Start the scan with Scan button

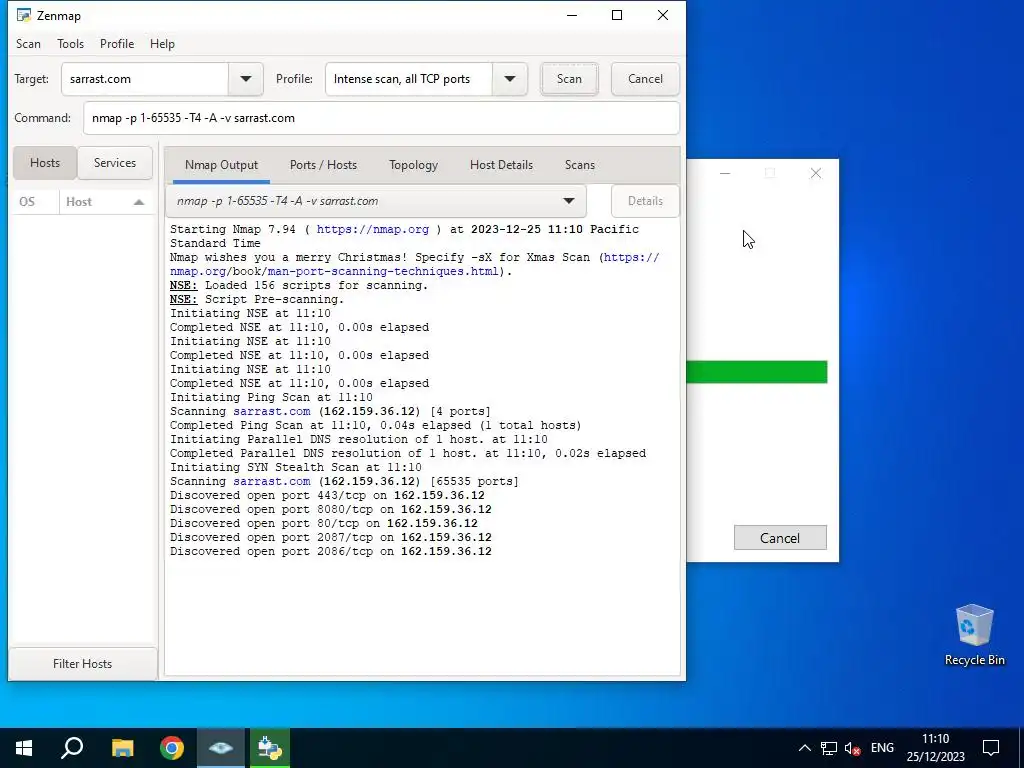pyautogui.click(x=569, y=79)
